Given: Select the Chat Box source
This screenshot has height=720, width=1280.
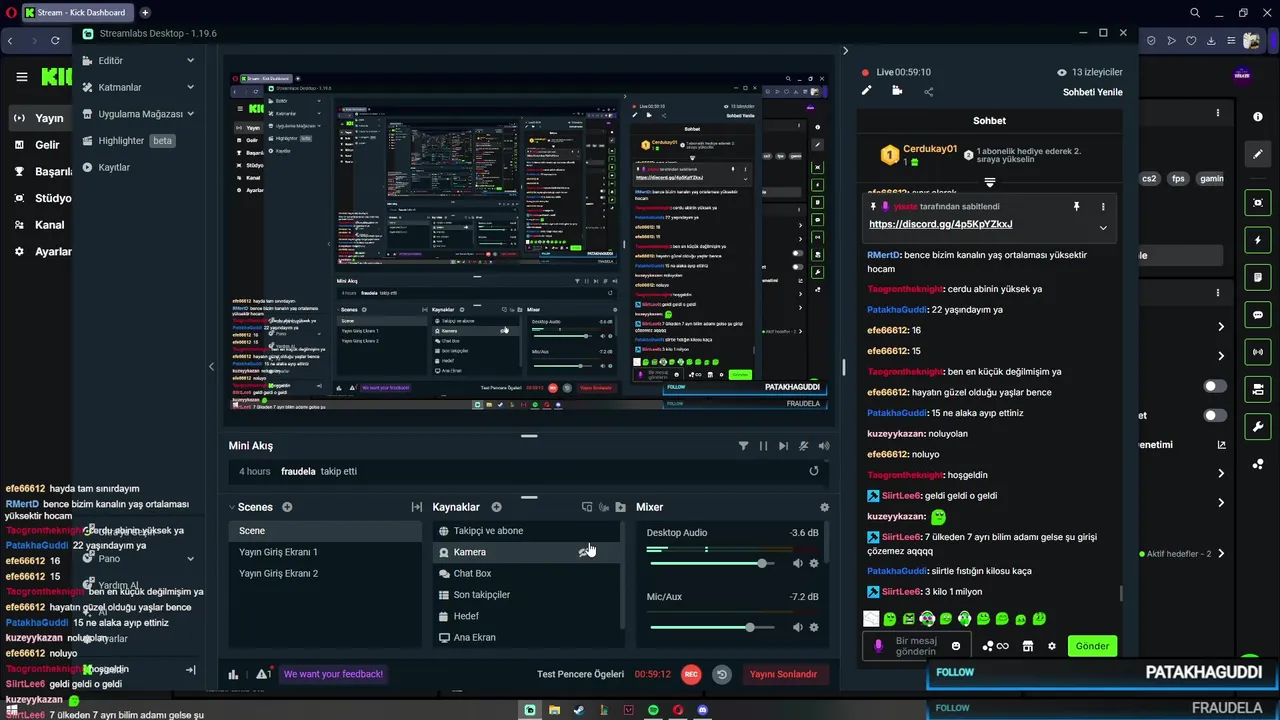Looking at the screenshot, I should click(526, 573).
